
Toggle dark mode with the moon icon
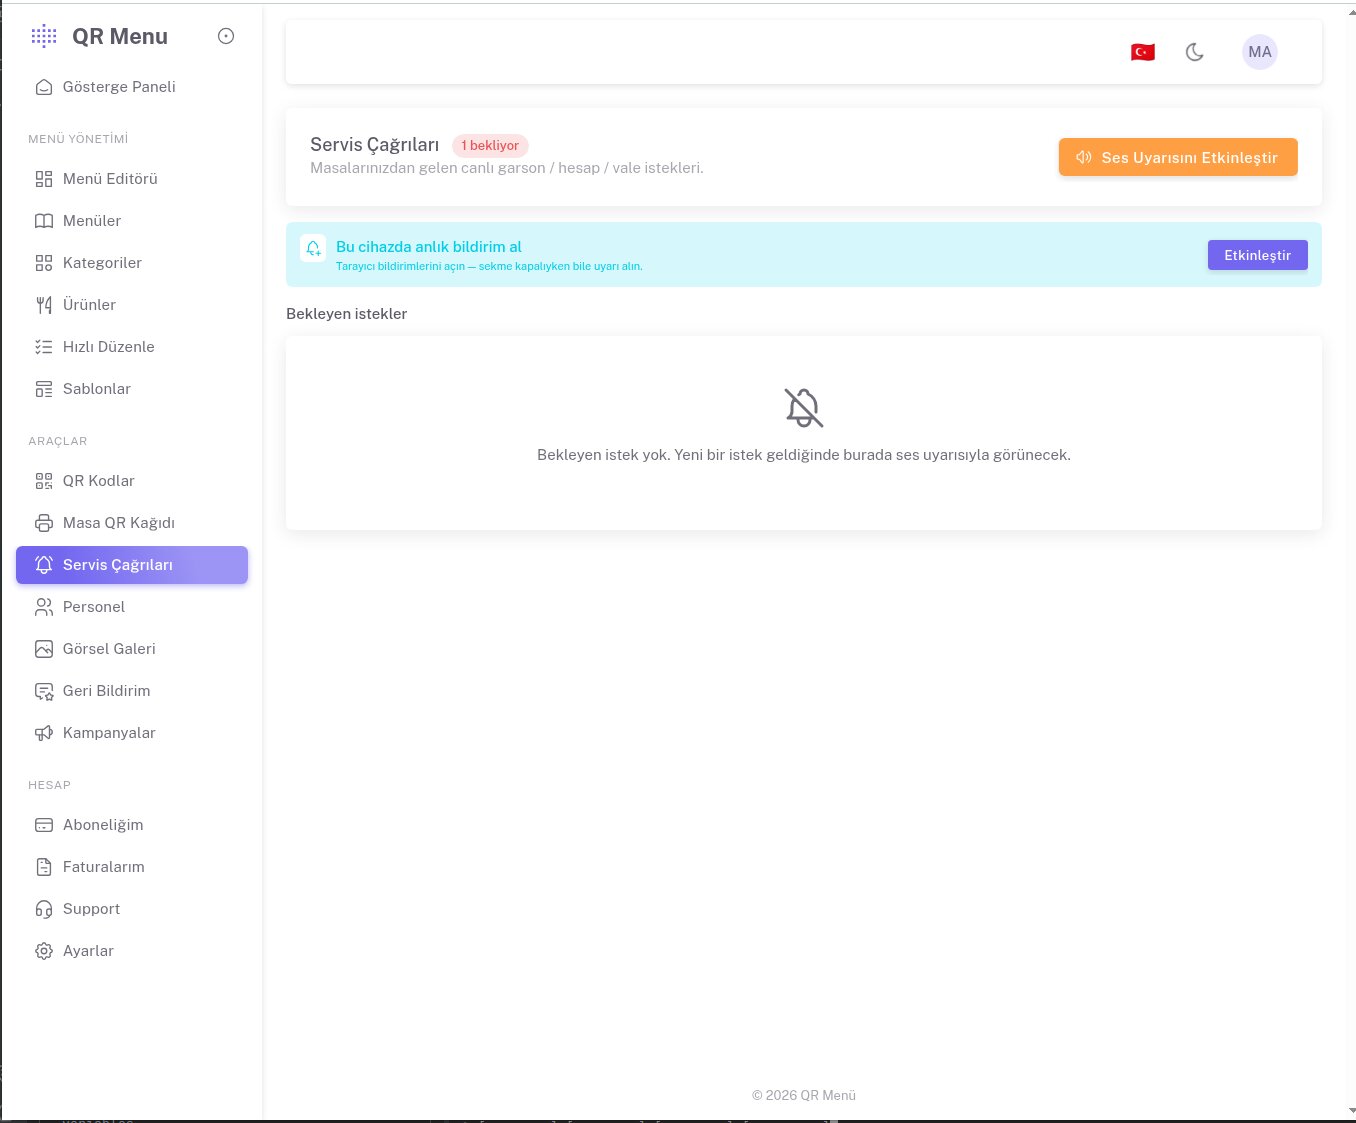pyautogui.click(x=1194, y=52)
